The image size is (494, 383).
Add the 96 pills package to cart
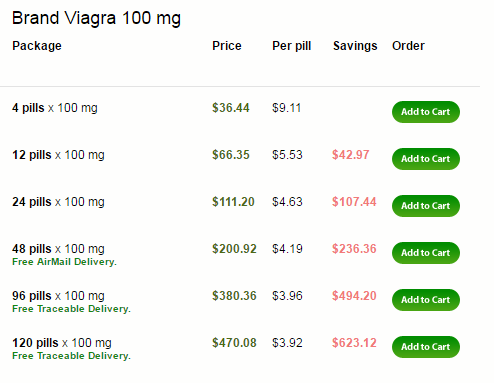tap(426, 300)
